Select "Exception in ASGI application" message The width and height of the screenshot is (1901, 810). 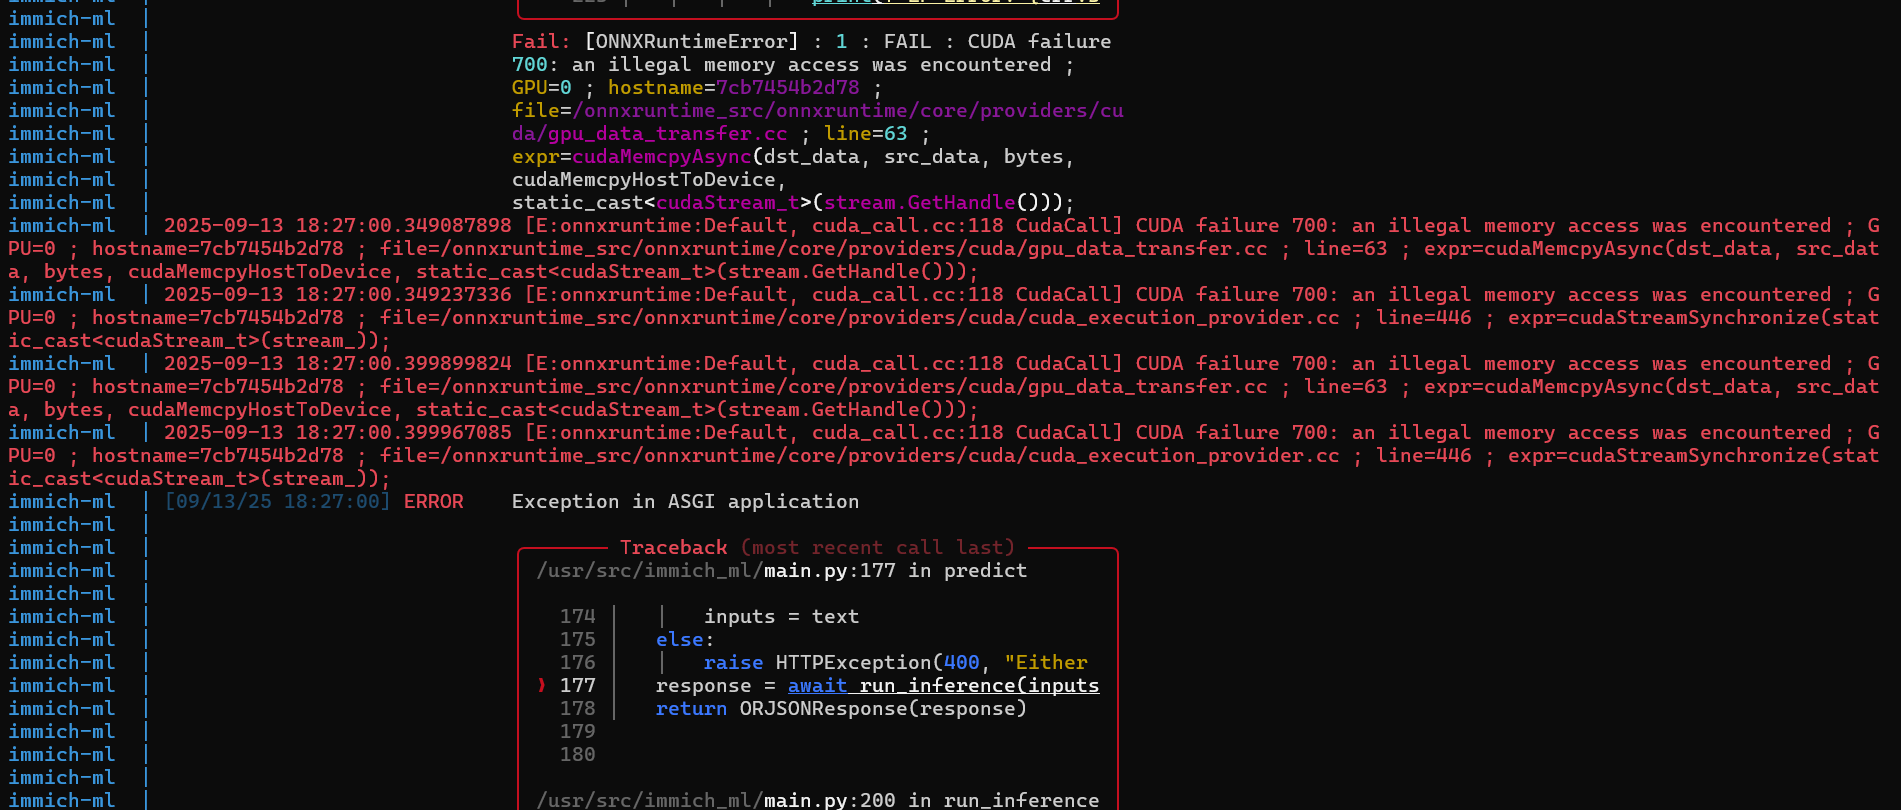pyautogui.click(x=685, y=501)
